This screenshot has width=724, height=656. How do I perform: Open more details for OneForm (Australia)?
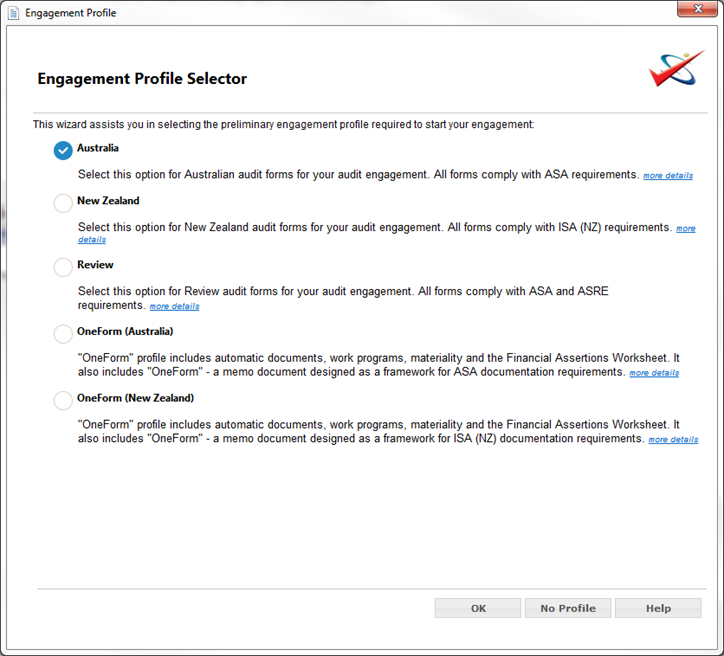tap(654, 373)
